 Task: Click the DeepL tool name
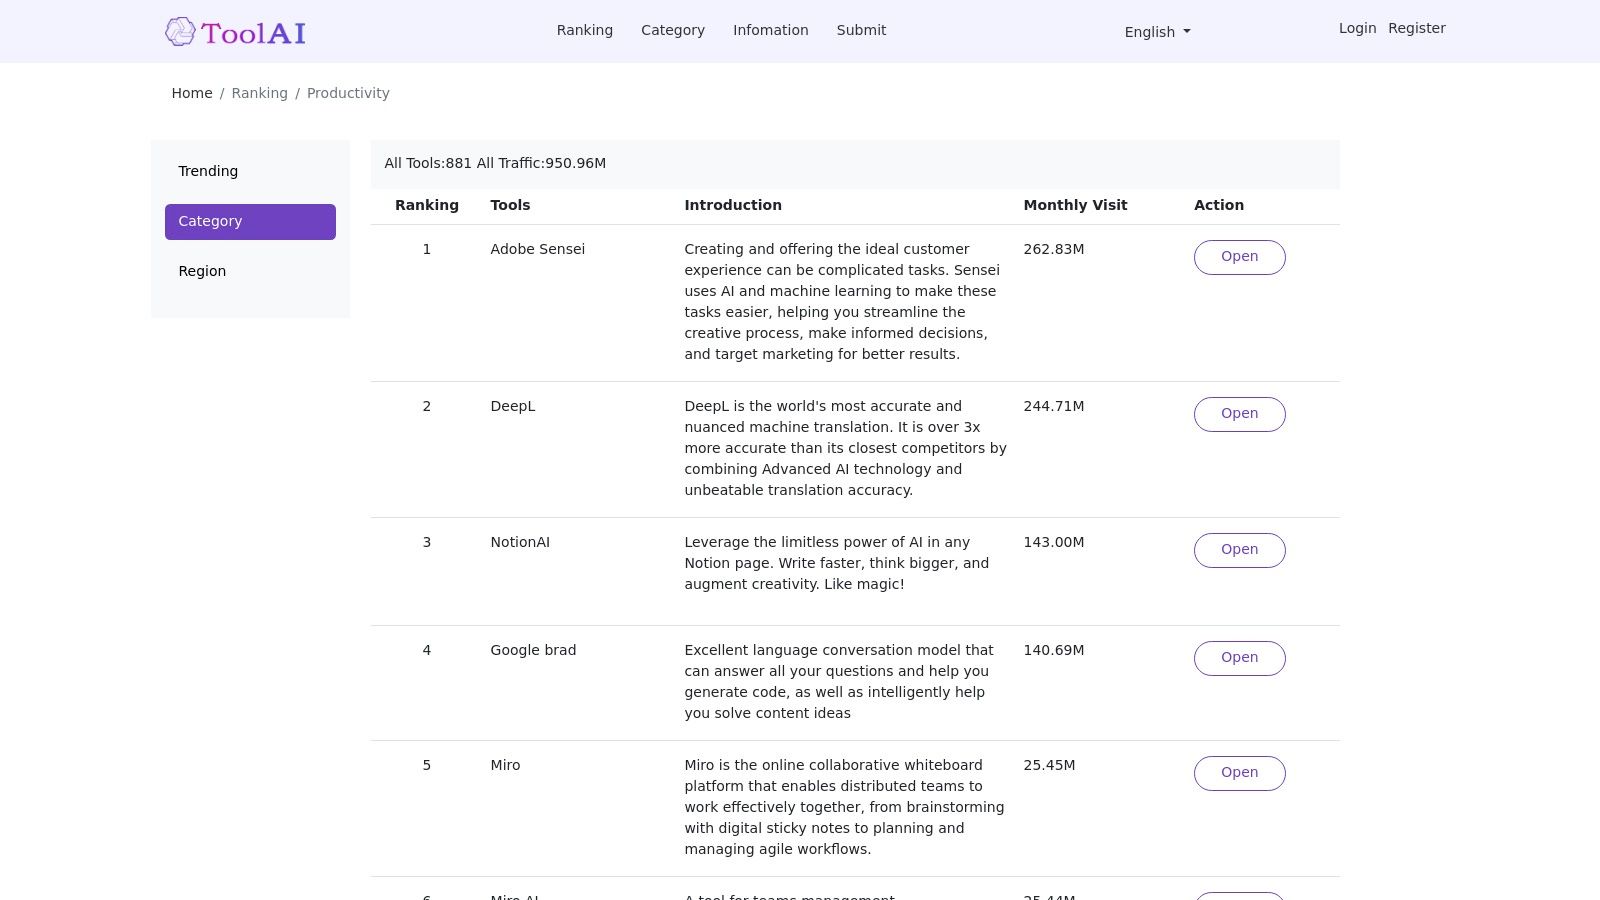(513, 406)
